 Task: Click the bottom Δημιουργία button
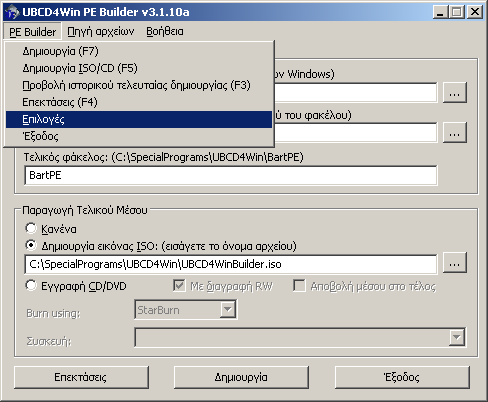241,377
